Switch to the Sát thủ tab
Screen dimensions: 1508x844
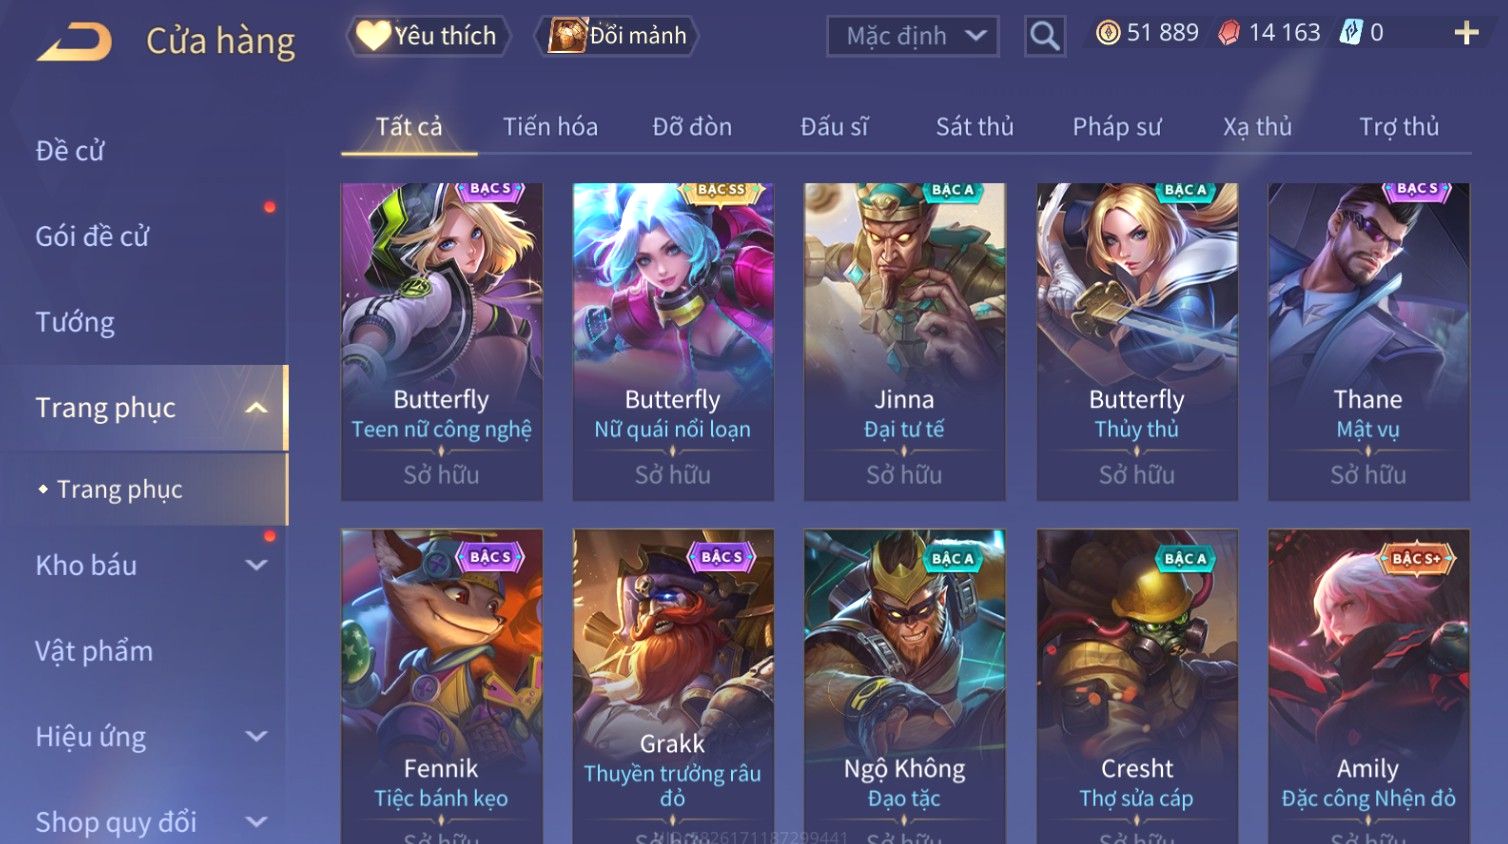(x=974, y=127)
